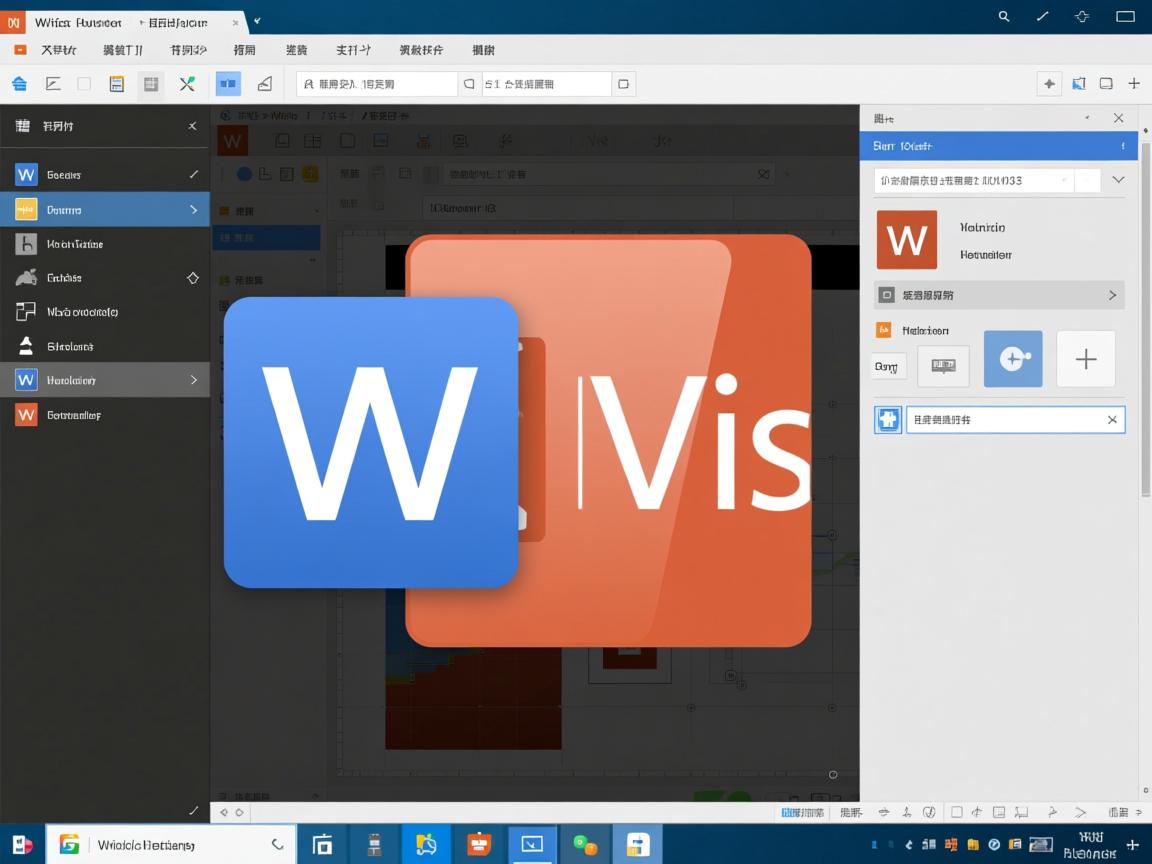This screenshot has width=1152, height=864.
Task: Click the blue circular plus tile in right panel
Action: click(x=1013, y=359)
